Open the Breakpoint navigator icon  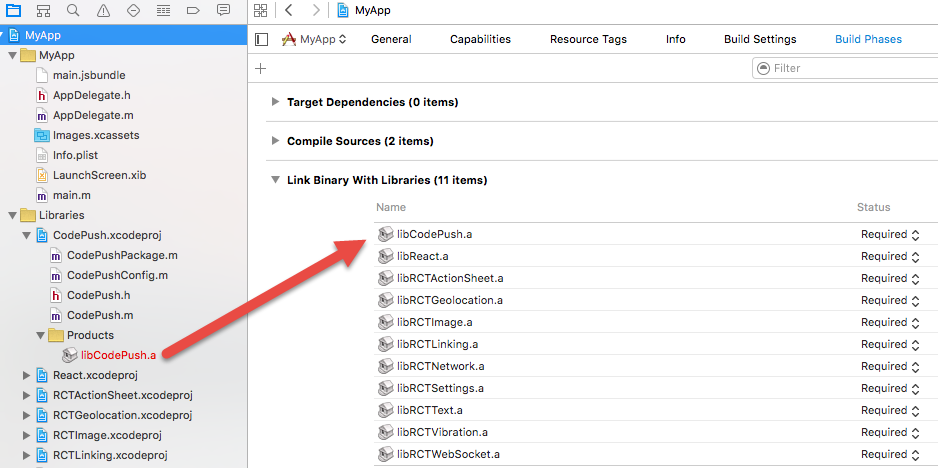193,10
